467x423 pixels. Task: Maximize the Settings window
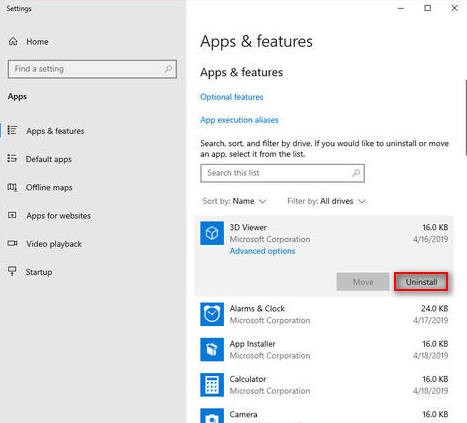[427, 8]
